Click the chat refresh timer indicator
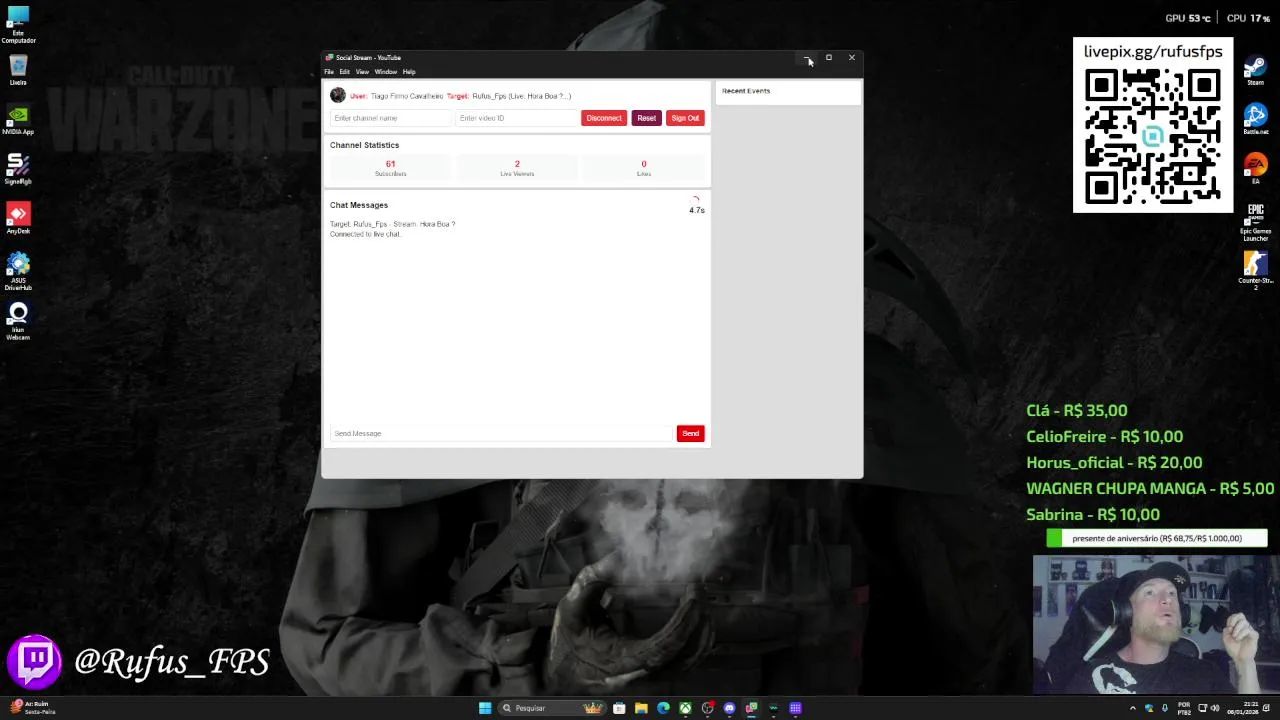 coord(697,206)
